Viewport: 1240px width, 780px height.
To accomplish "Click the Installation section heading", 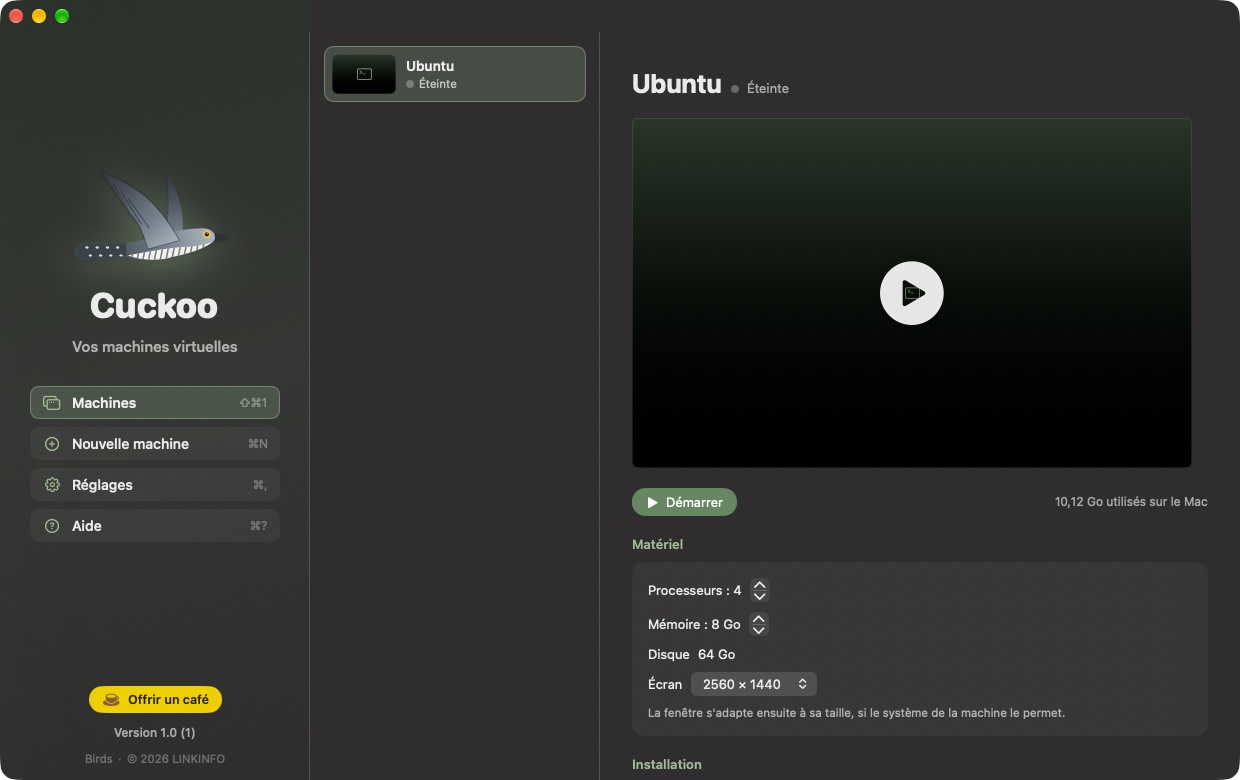I will click(667, 765).
